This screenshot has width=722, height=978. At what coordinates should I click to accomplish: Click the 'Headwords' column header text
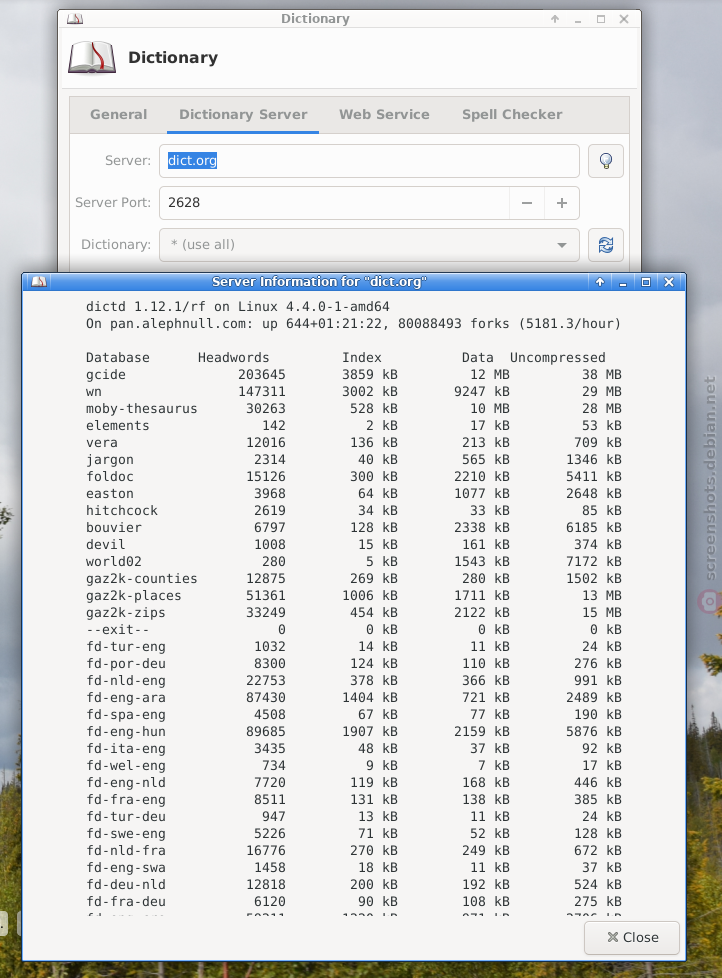pyautogui.click(x=233, y=357)
